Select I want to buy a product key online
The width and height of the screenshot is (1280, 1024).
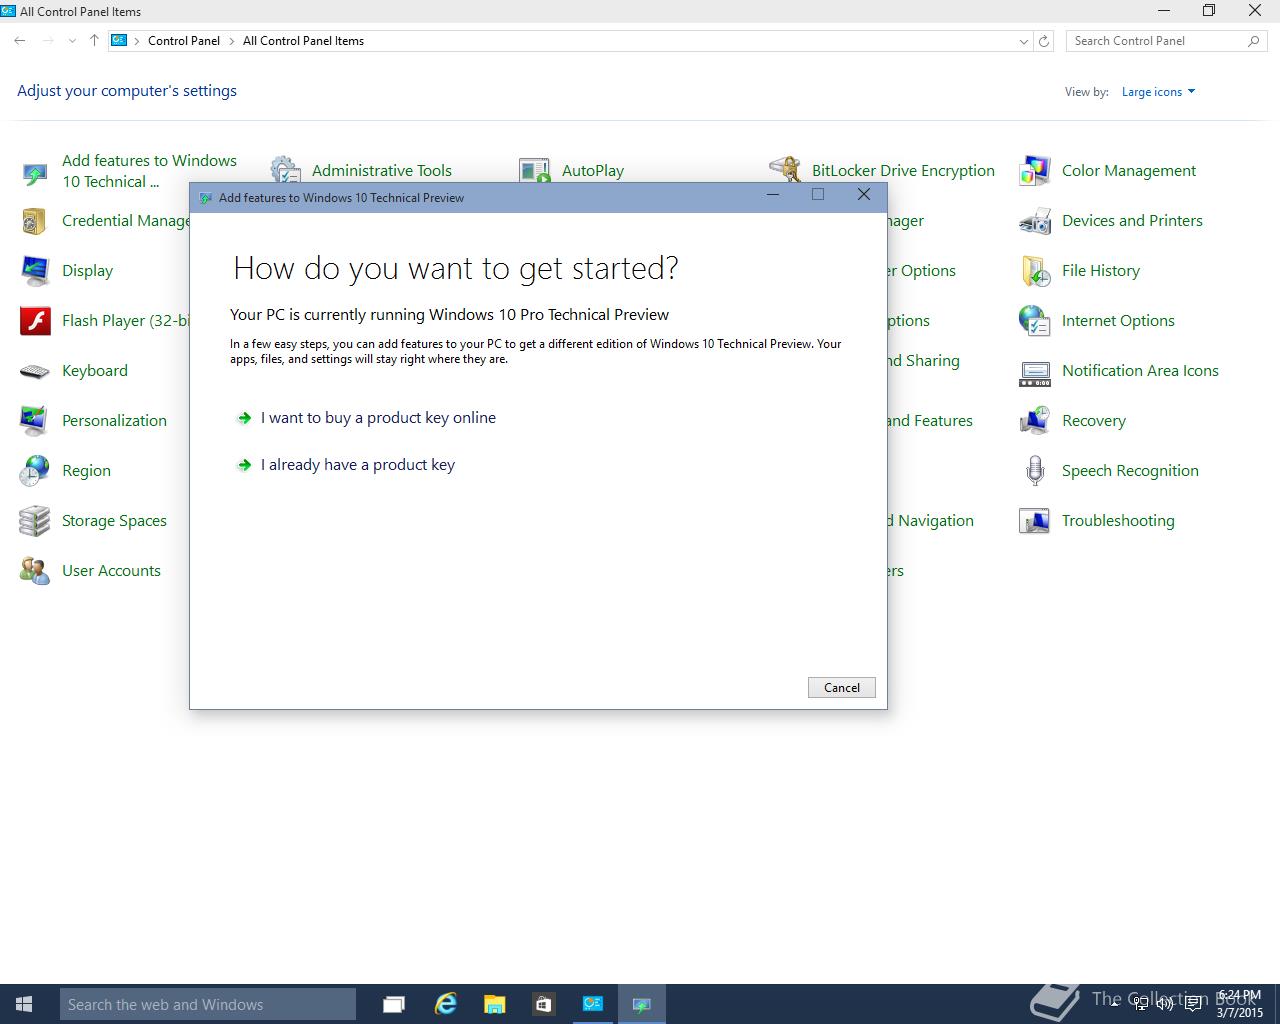tap(378, 418)
